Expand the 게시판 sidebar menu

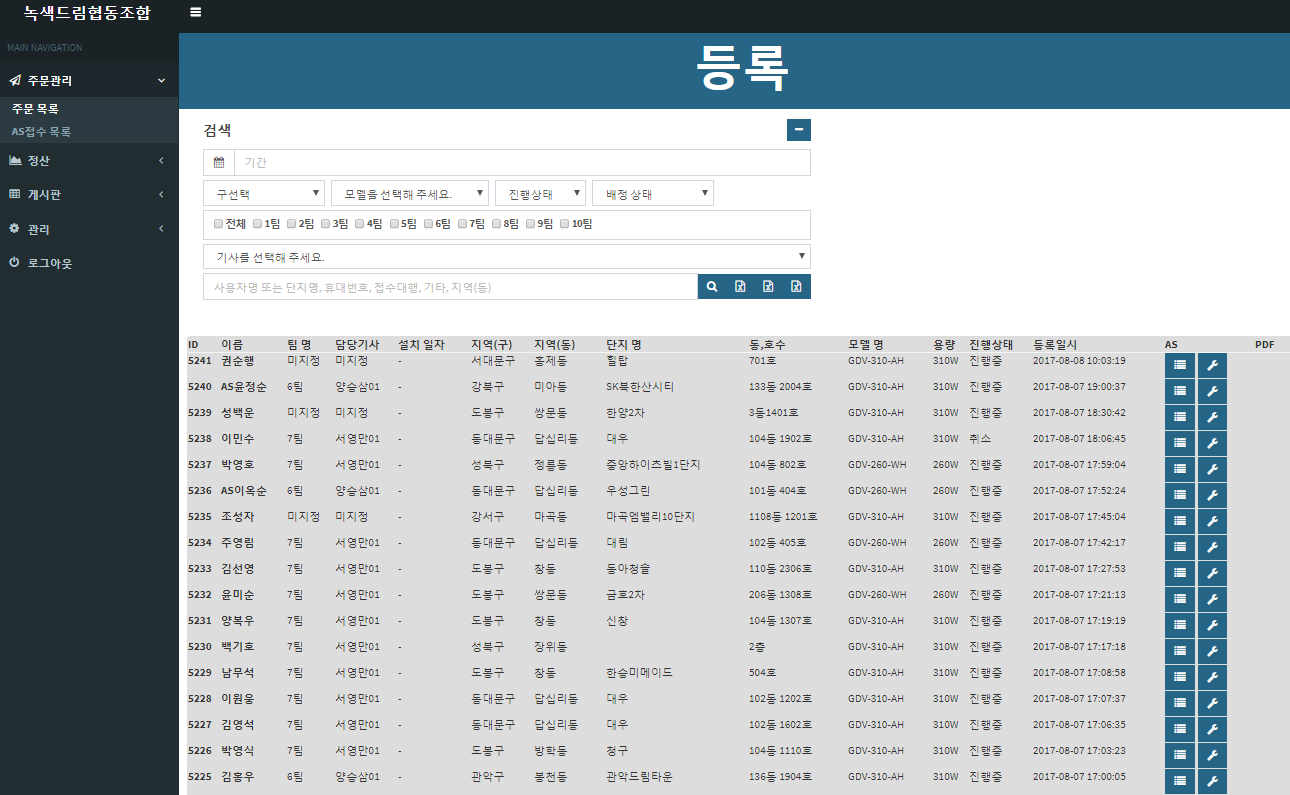[x=89, y=194]
